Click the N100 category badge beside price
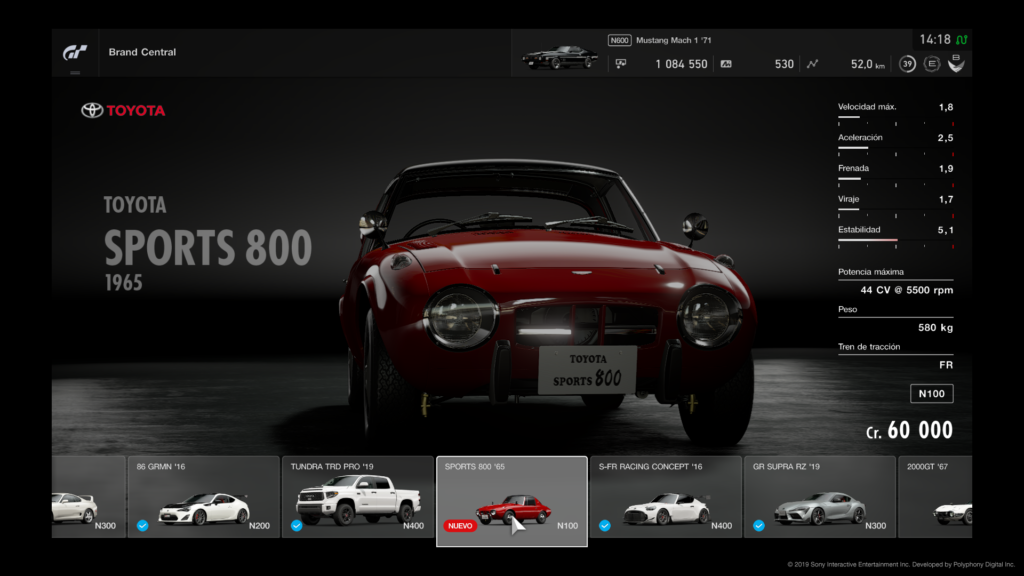This screenshot has height=576, width=1024. (x=931, y=394)
